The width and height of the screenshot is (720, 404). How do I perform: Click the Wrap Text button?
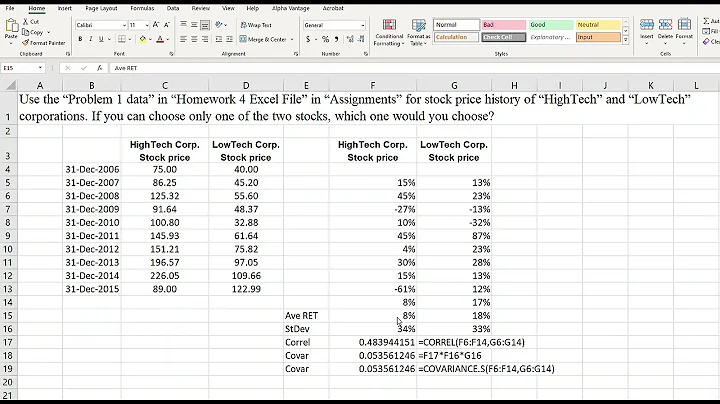tap(256, 25)
